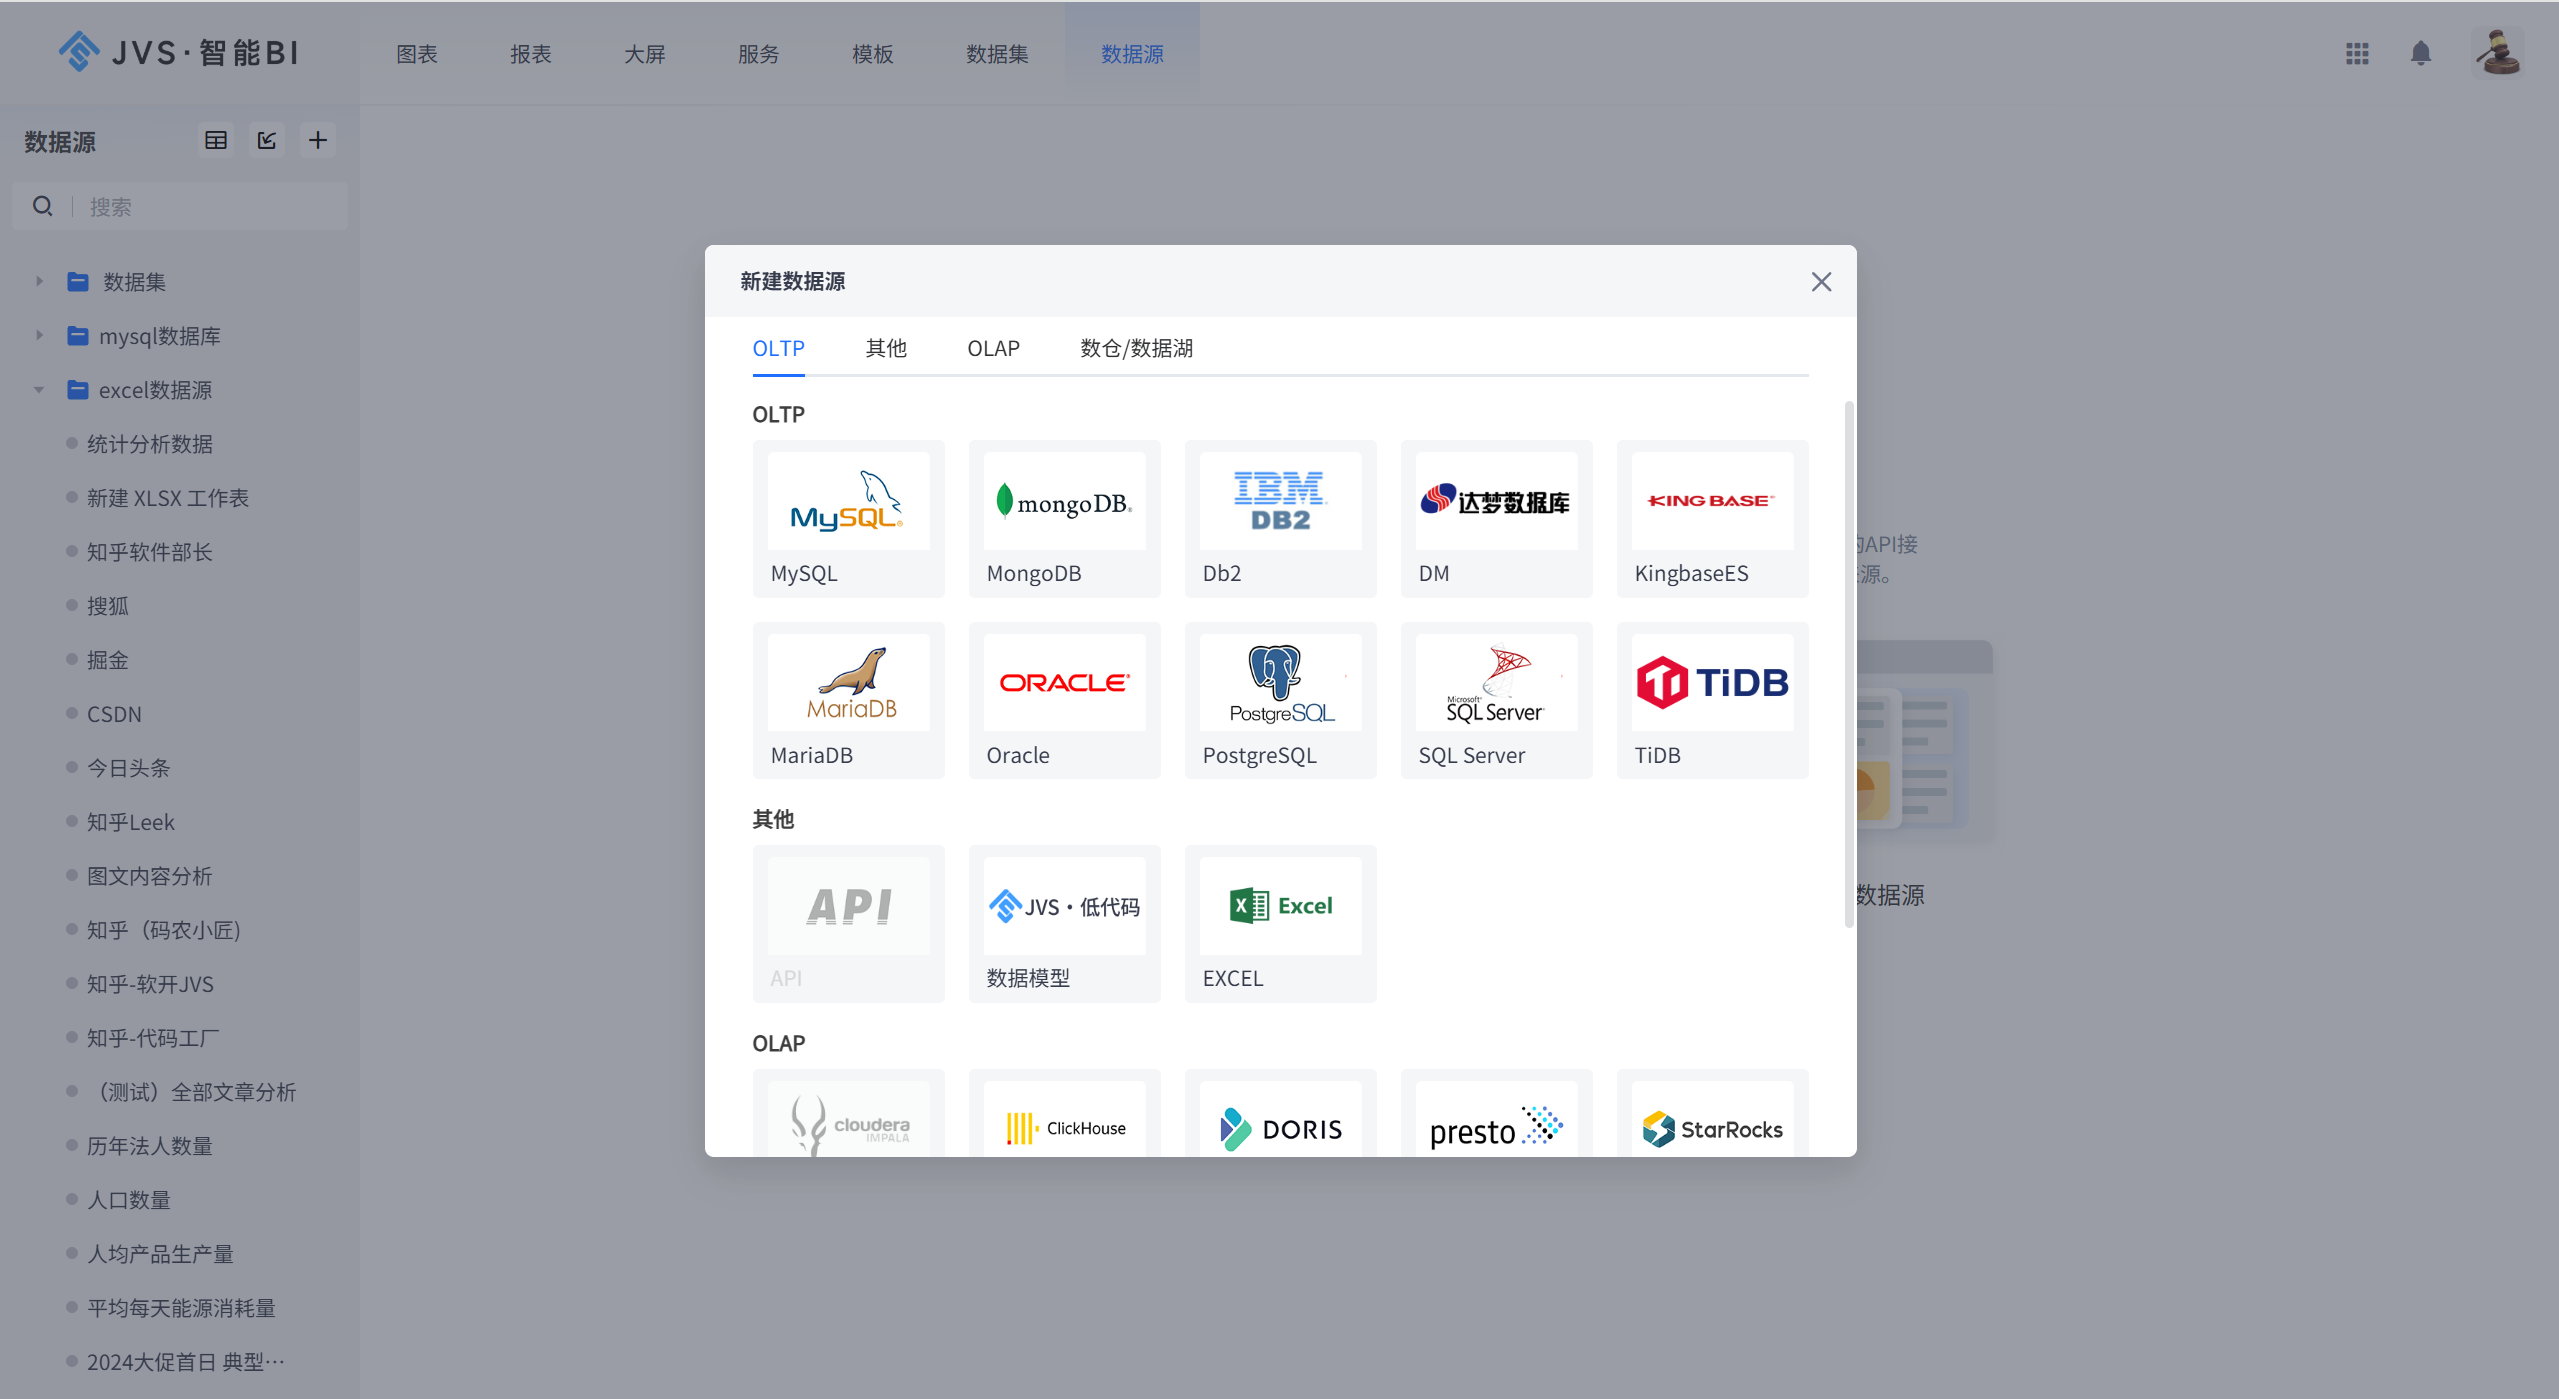Pick the Oracle data source card
2559x1399 pixels.
click(1064, 700)
